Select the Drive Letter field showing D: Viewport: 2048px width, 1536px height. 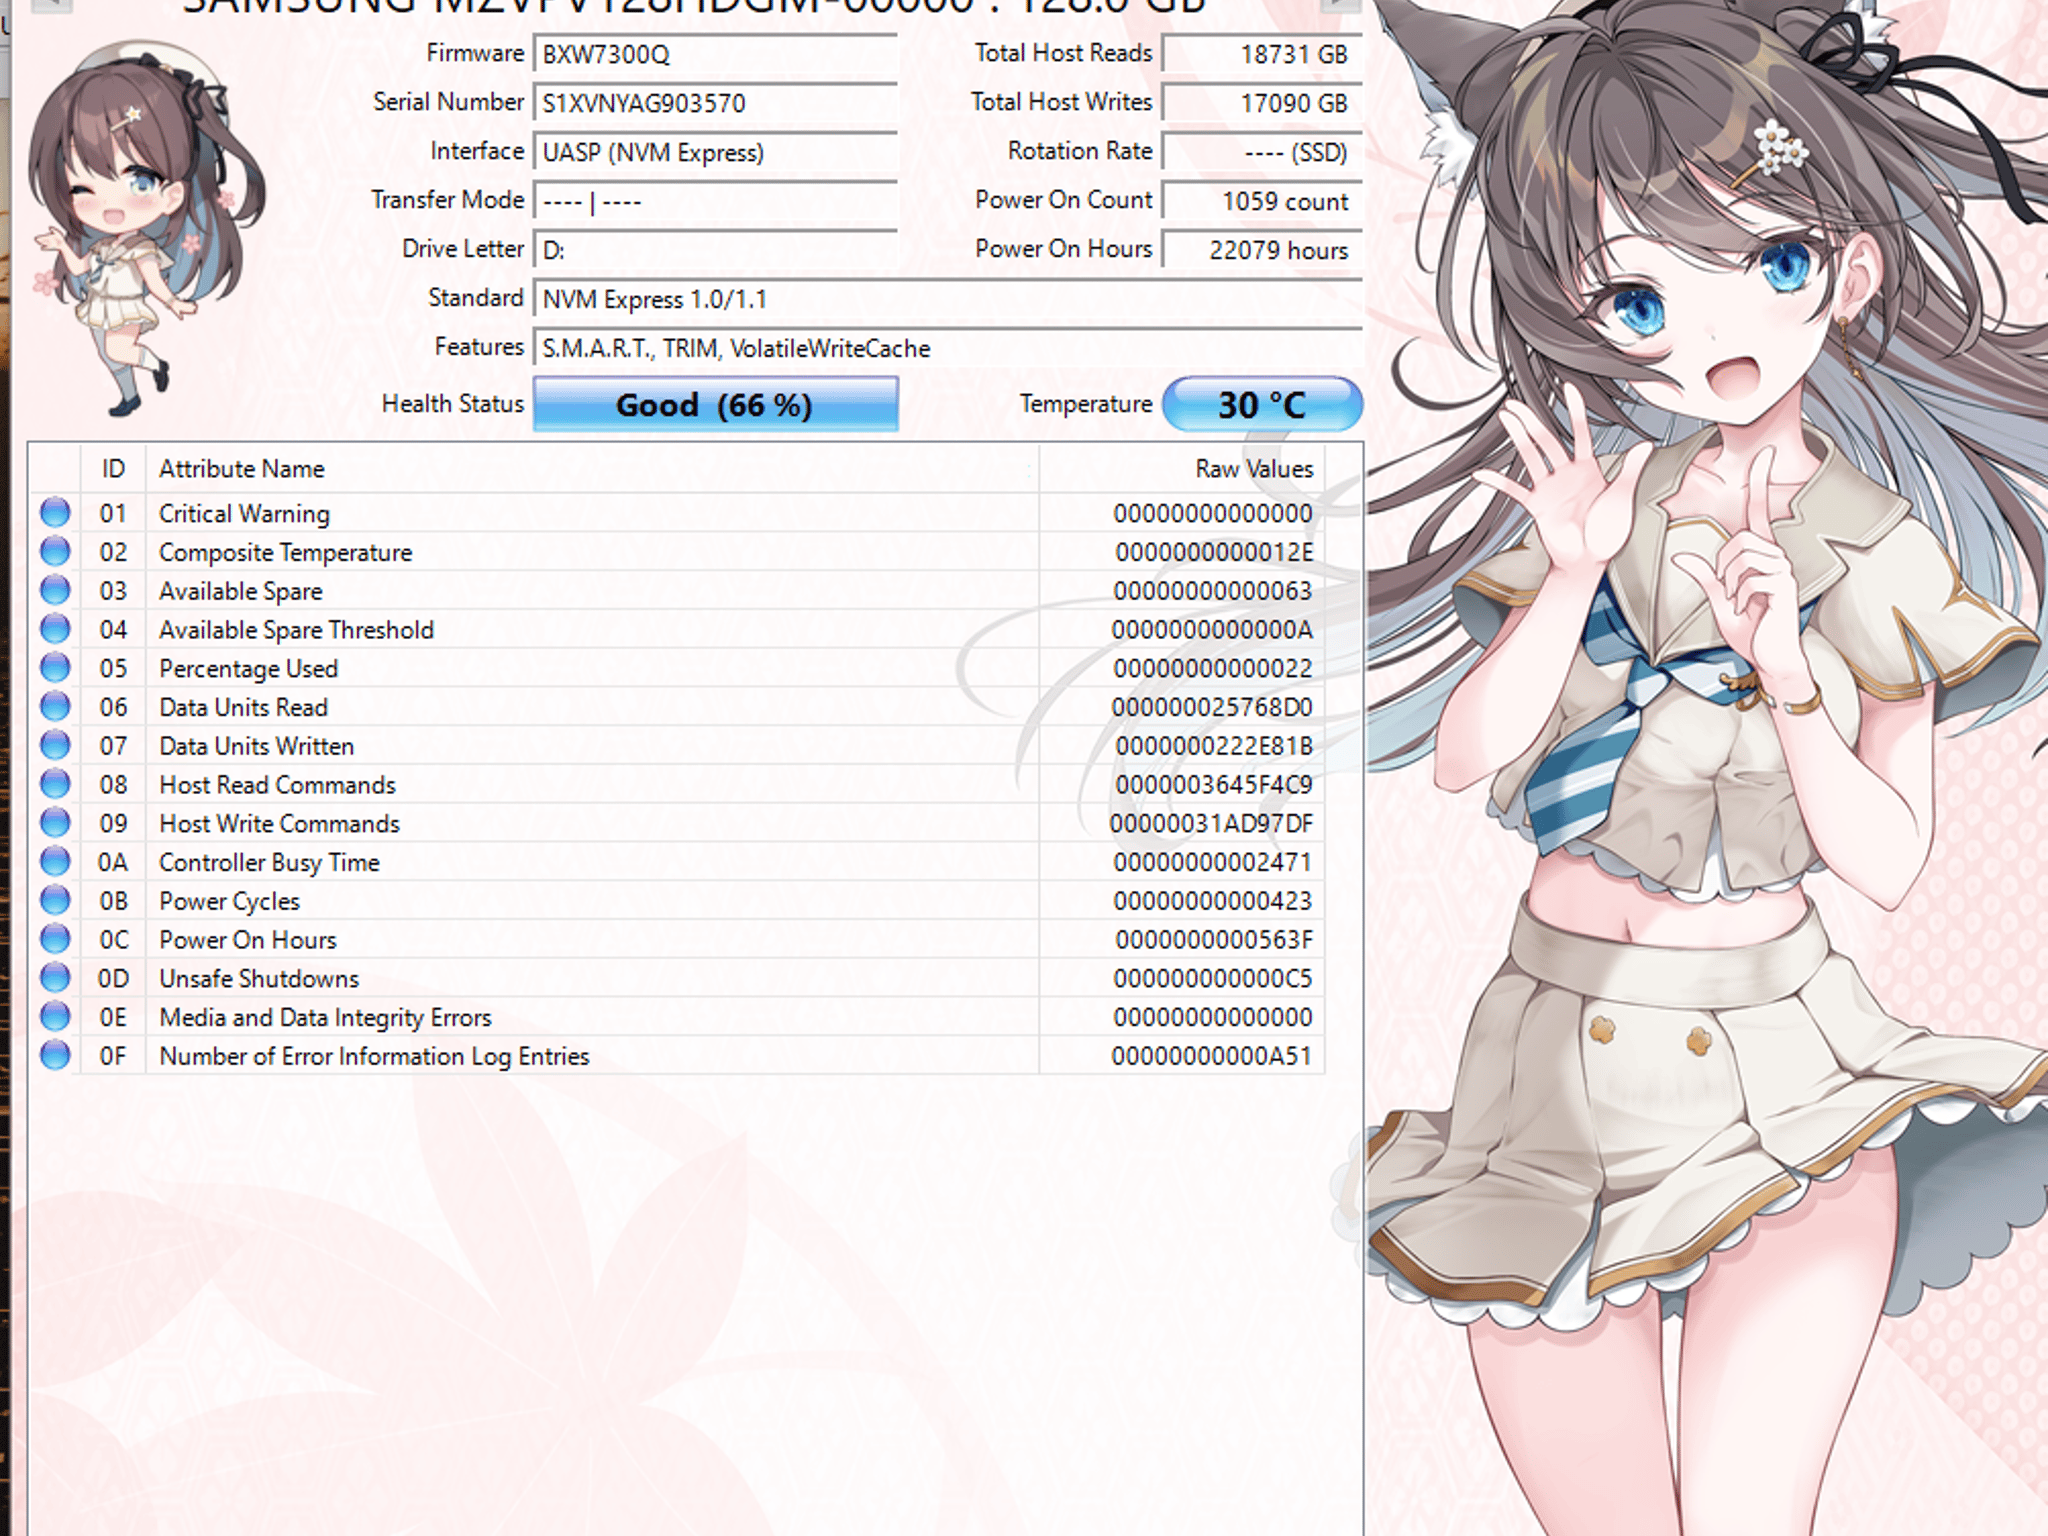pos(715,250)
